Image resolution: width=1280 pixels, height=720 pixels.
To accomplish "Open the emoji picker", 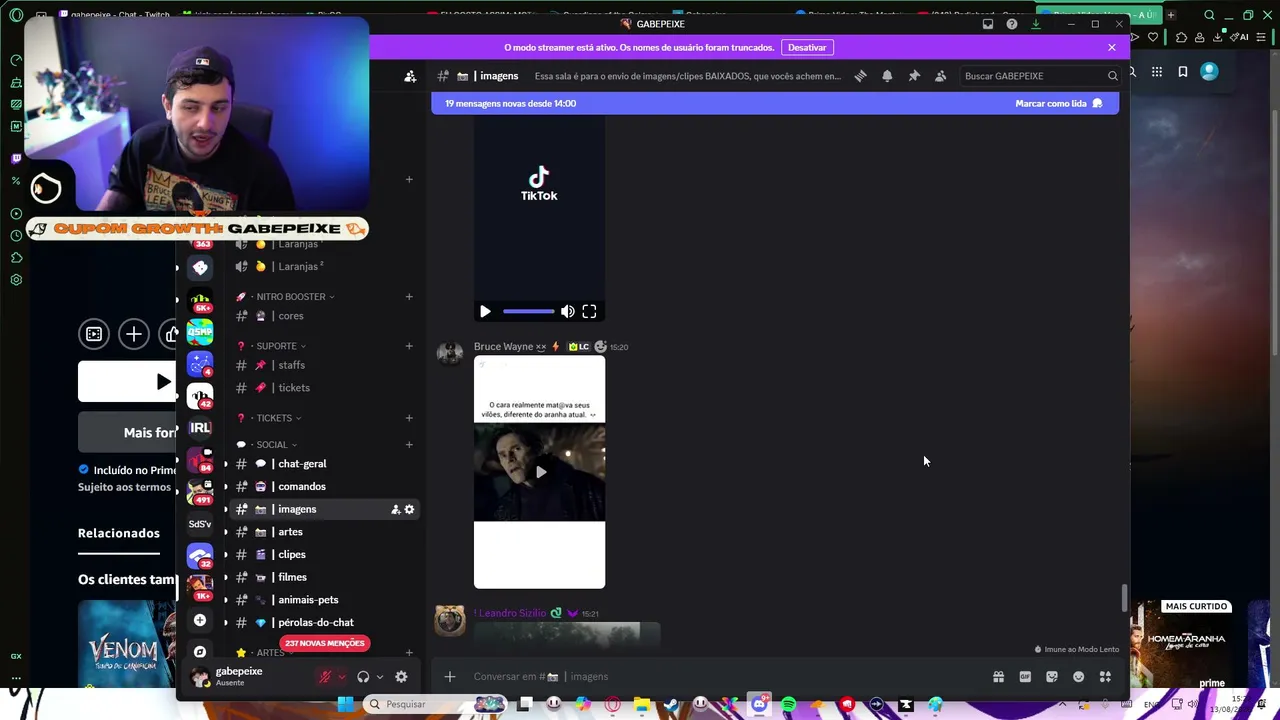I will [x=1078, y=677].
